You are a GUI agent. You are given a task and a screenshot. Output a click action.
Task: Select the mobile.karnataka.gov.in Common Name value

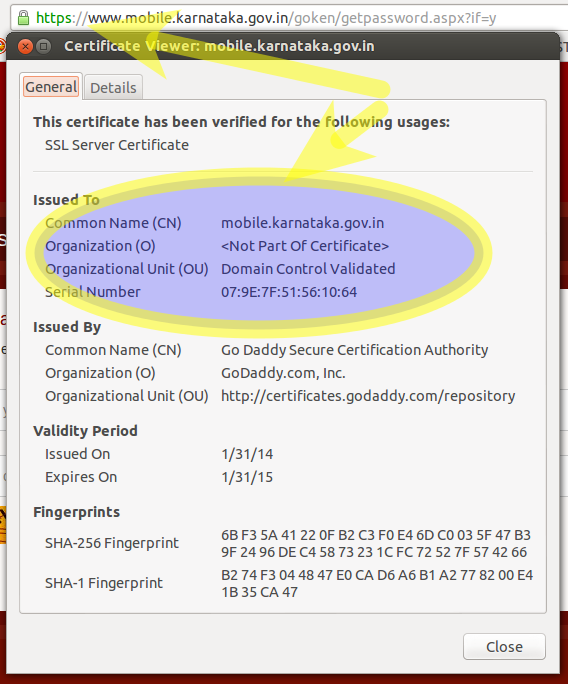point(302,223)
